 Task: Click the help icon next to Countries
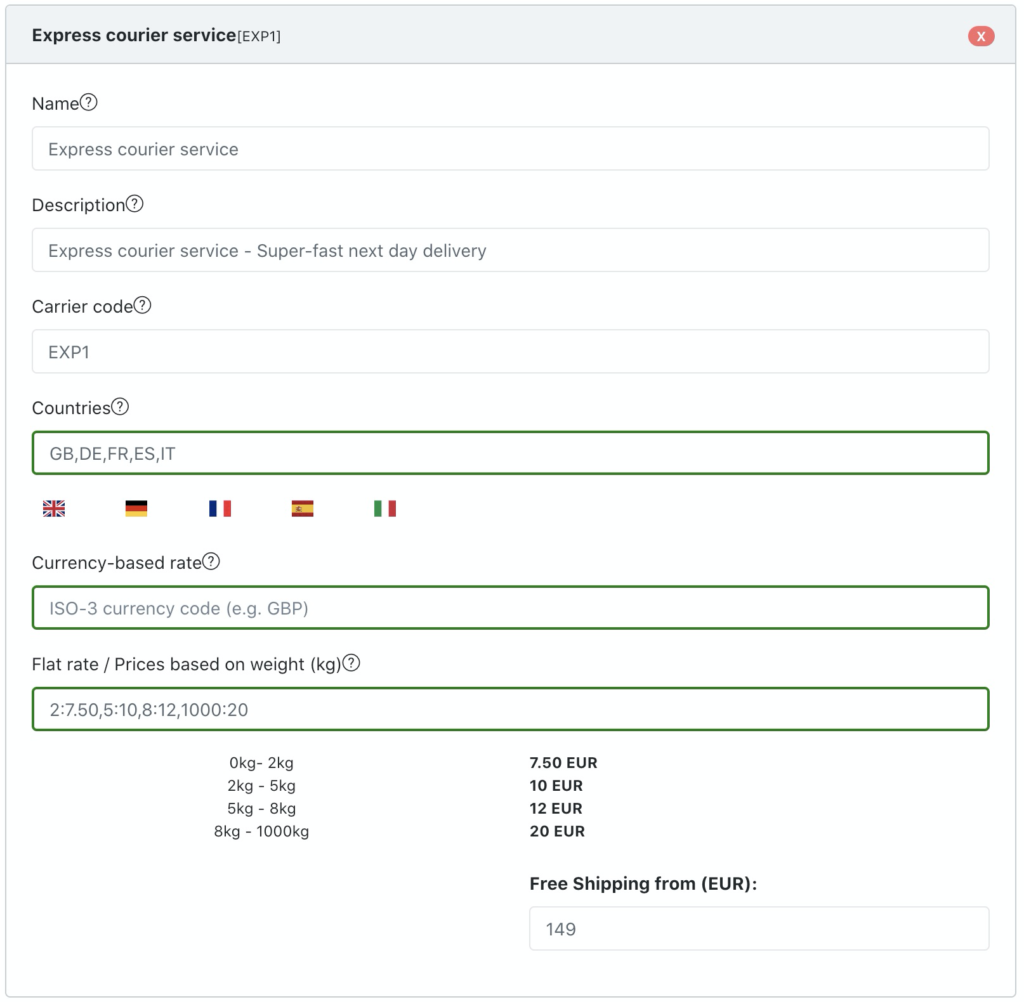tap(120, 407)
